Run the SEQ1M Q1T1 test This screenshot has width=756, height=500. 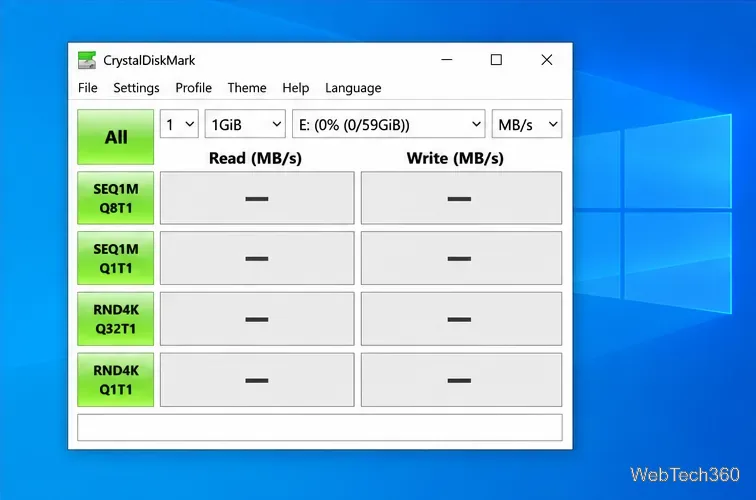tap(116, 258)
